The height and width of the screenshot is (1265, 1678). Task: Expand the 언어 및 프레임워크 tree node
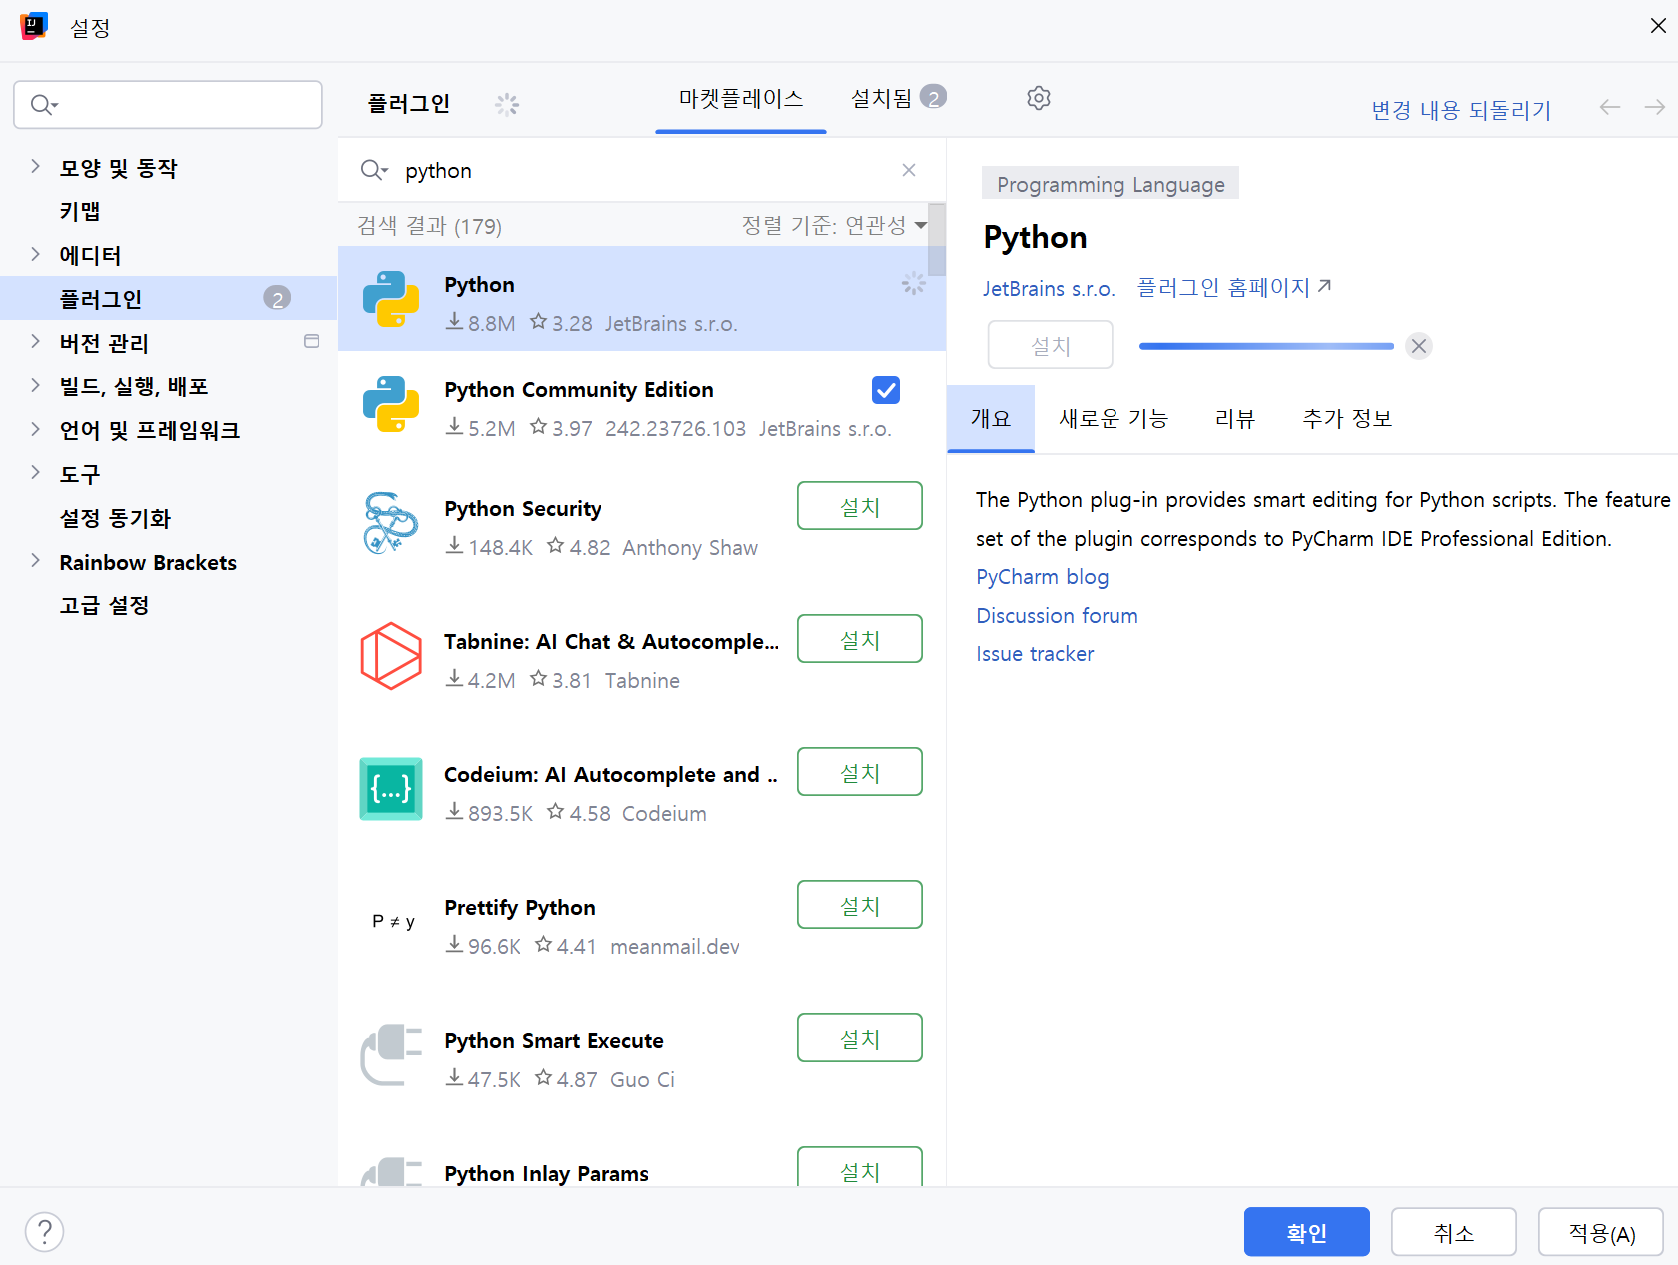click(x=35, y=428)
